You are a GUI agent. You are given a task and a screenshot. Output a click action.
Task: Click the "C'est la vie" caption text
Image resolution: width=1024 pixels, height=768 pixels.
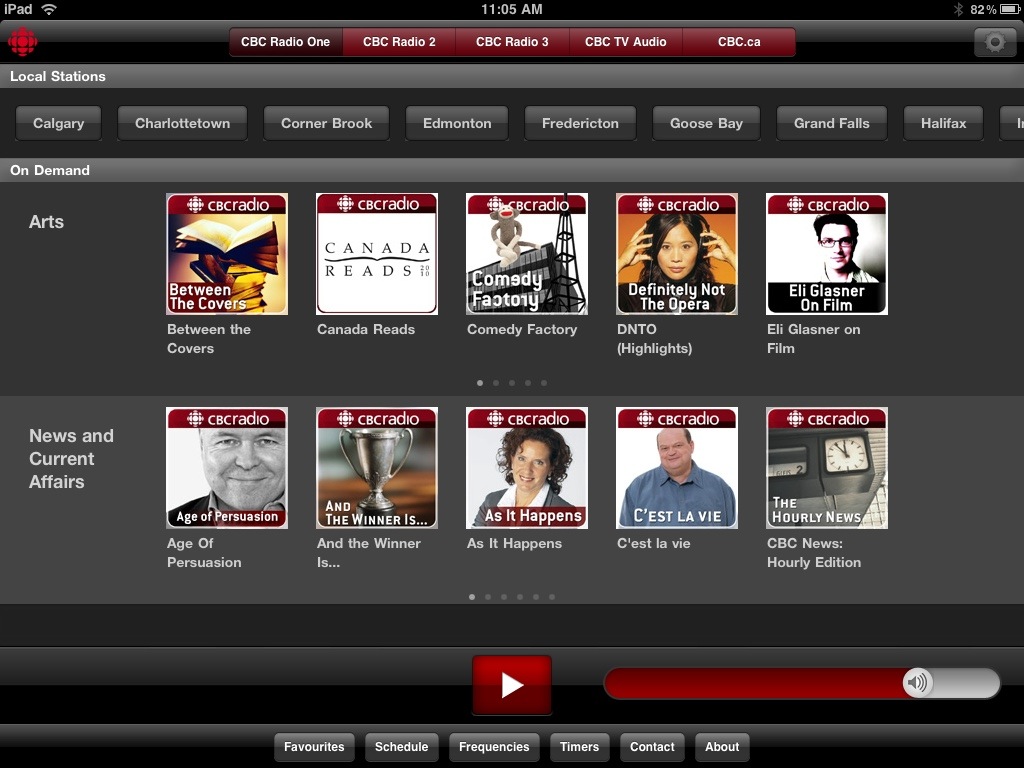pos(654,543)
